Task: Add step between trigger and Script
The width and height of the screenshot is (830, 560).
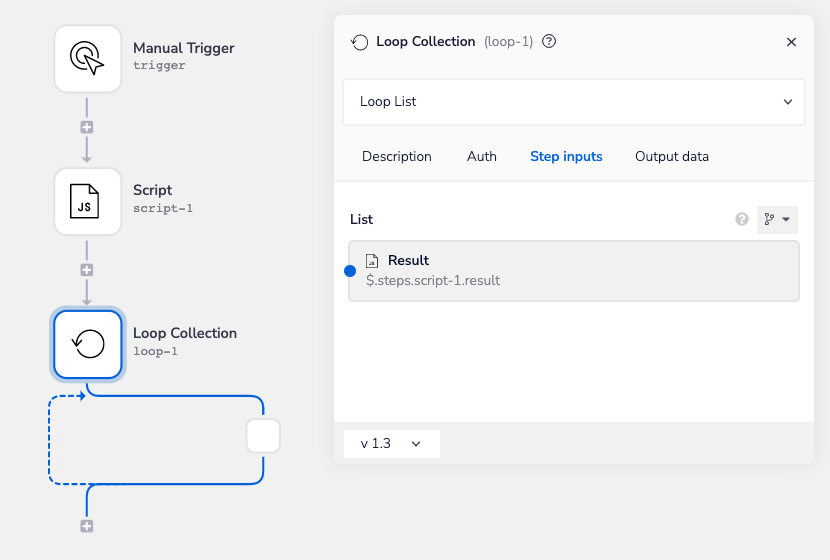Action: point(87,128)
